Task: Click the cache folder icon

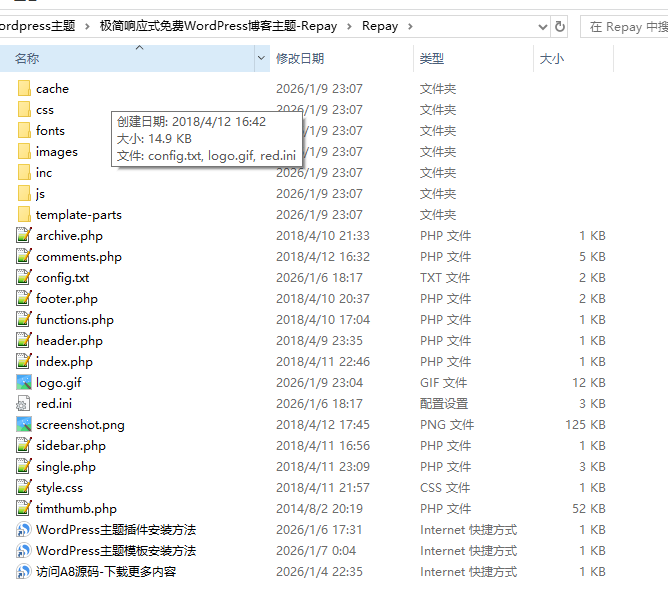Action: [24, 89]
